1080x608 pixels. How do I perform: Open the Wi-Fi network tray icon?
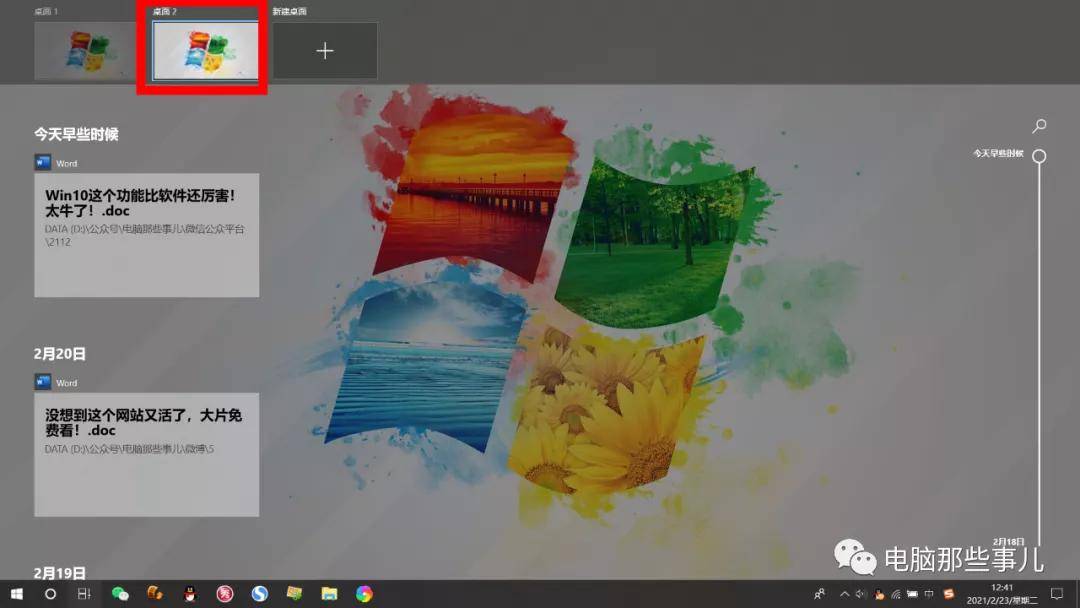click(895, 594)
